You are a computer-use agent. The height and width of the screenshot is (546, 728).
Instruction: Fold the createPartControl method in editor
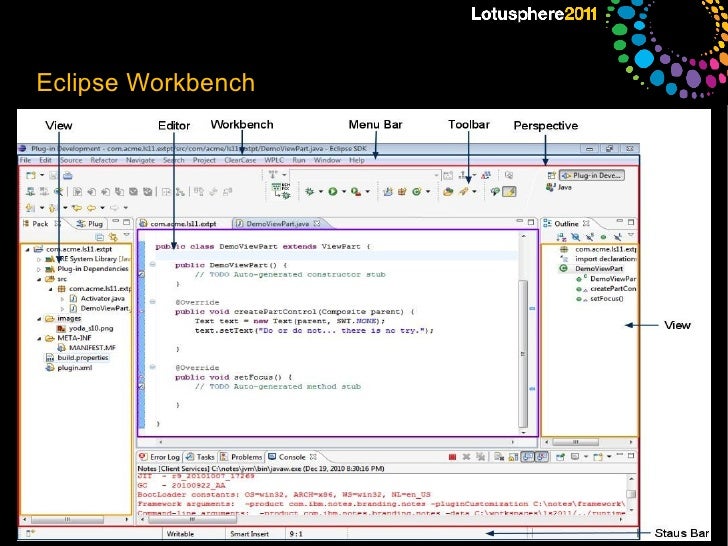(152, 302)
